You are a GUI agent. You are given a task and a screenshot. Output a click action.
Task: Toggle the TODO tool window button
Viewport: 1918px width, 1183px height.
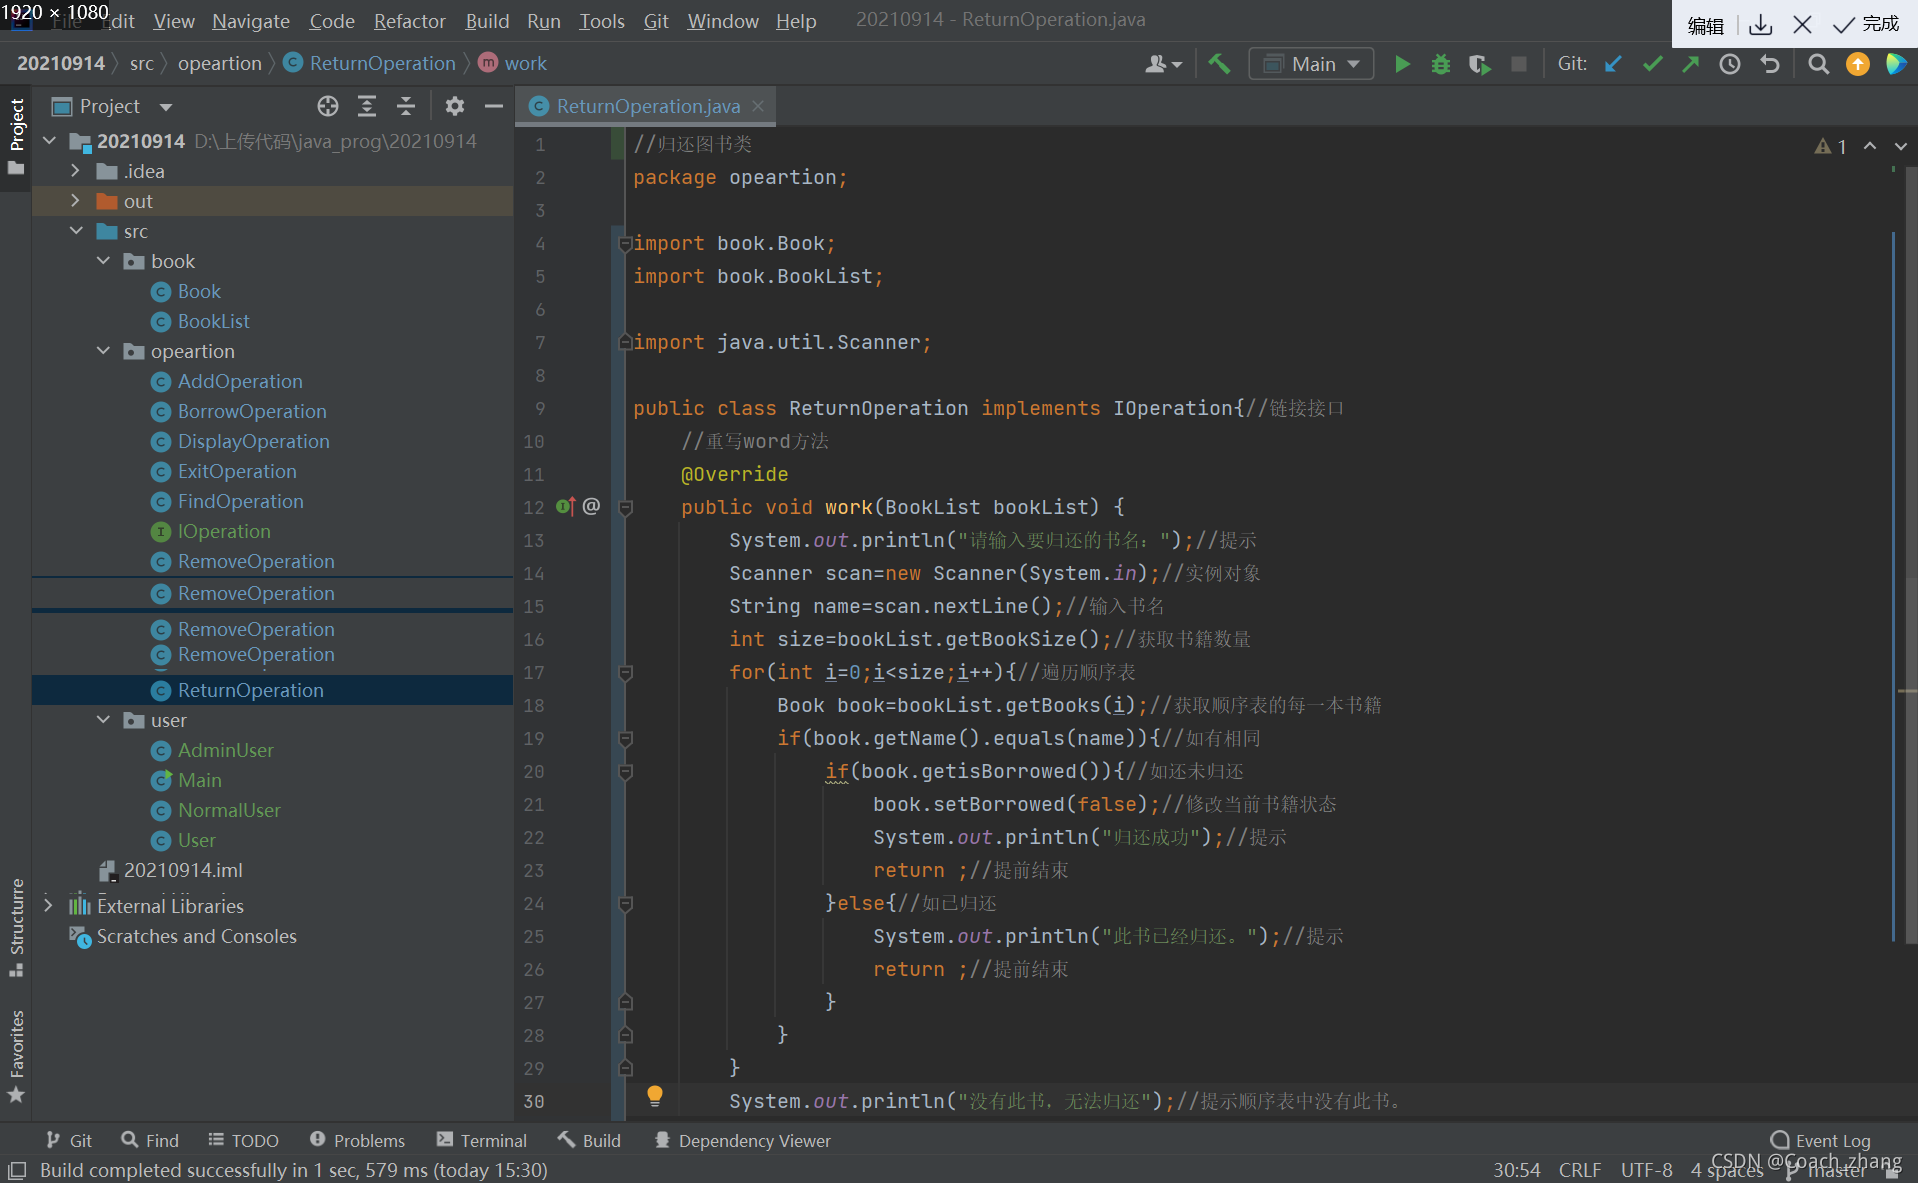pyautogui.click(x=243, y=1140)
